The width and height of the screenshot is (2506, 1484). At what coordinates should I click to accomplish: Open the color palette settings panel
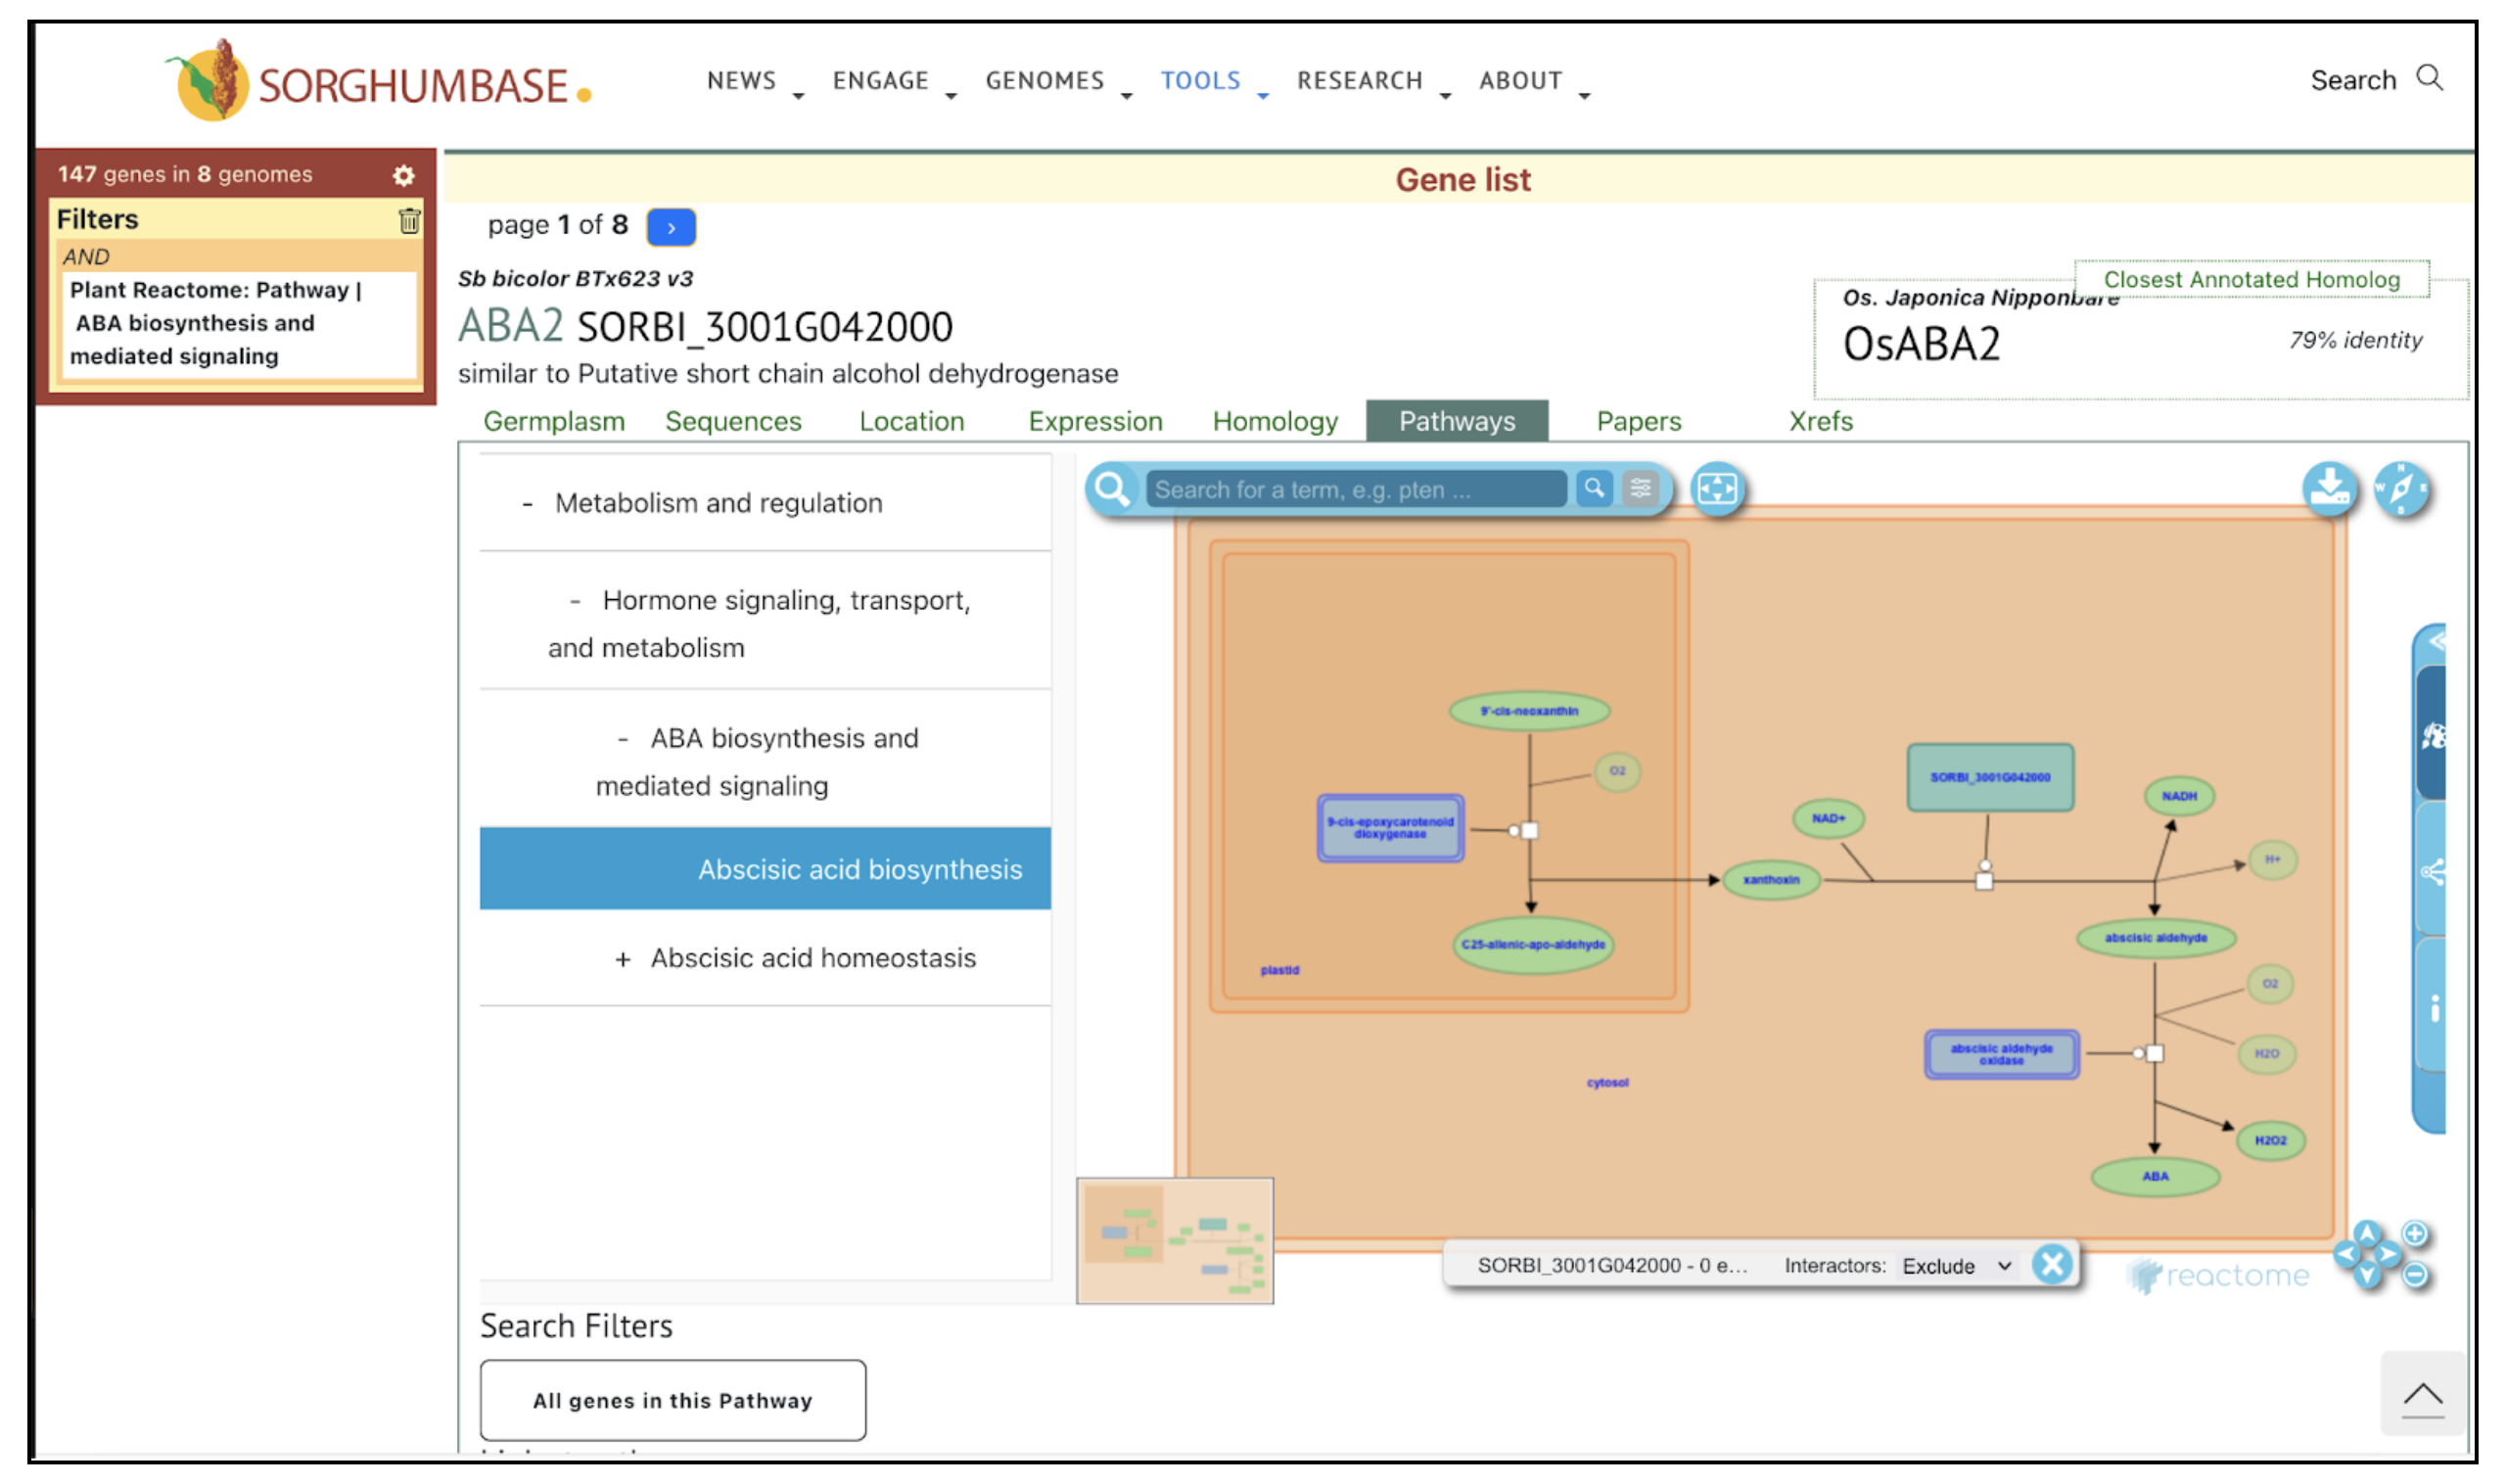[2432, 737]
